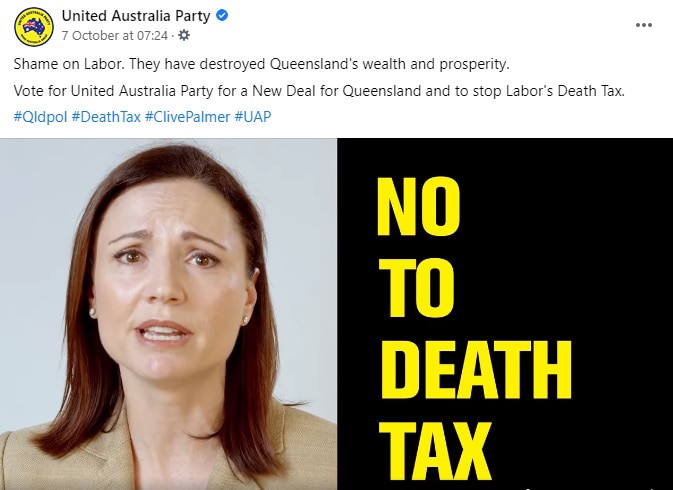Screen dimensions: 673x490
Task: Visit the United Australia Party page name
Action: tap(136, 16)
